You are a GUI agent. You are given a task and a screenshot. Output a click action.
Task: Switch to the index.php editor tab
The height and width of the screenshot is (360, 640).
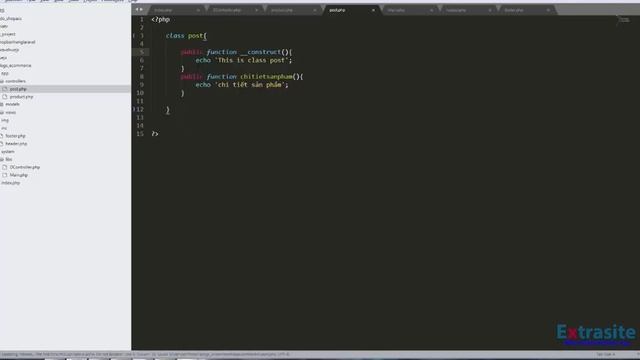[163, 10]
